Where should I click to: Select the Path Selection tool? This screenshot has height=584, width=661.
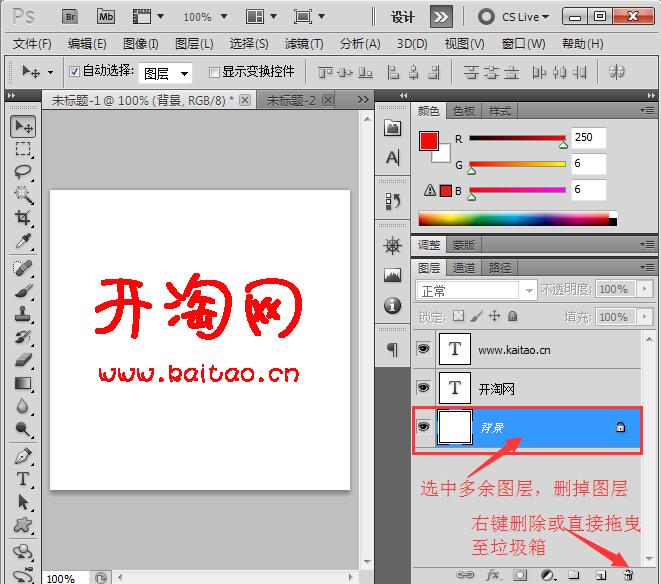tap(23, 502)
